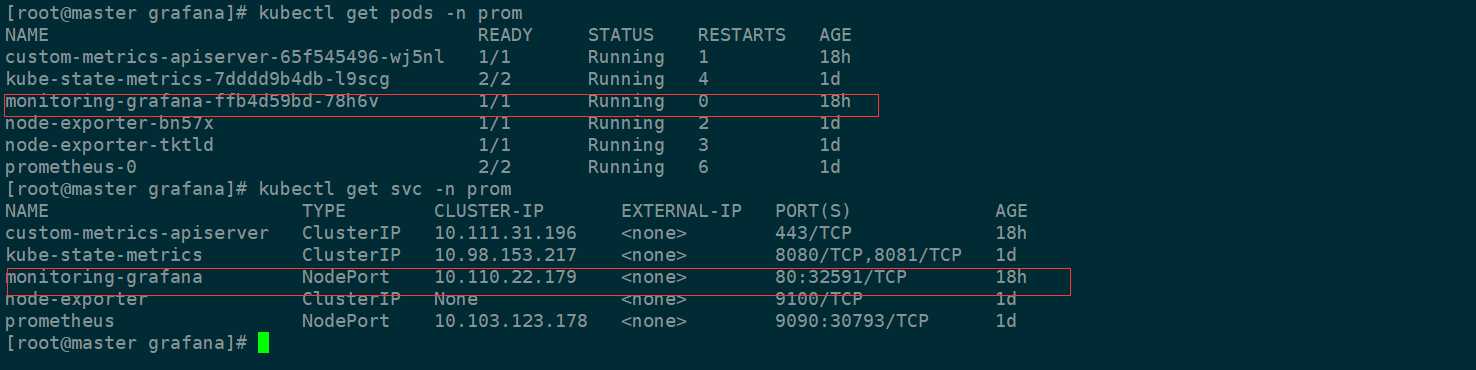Click the prometheus-0 pod name
Screen dimensions: 1476x370
pyautogui.click(x=70, y=167)
